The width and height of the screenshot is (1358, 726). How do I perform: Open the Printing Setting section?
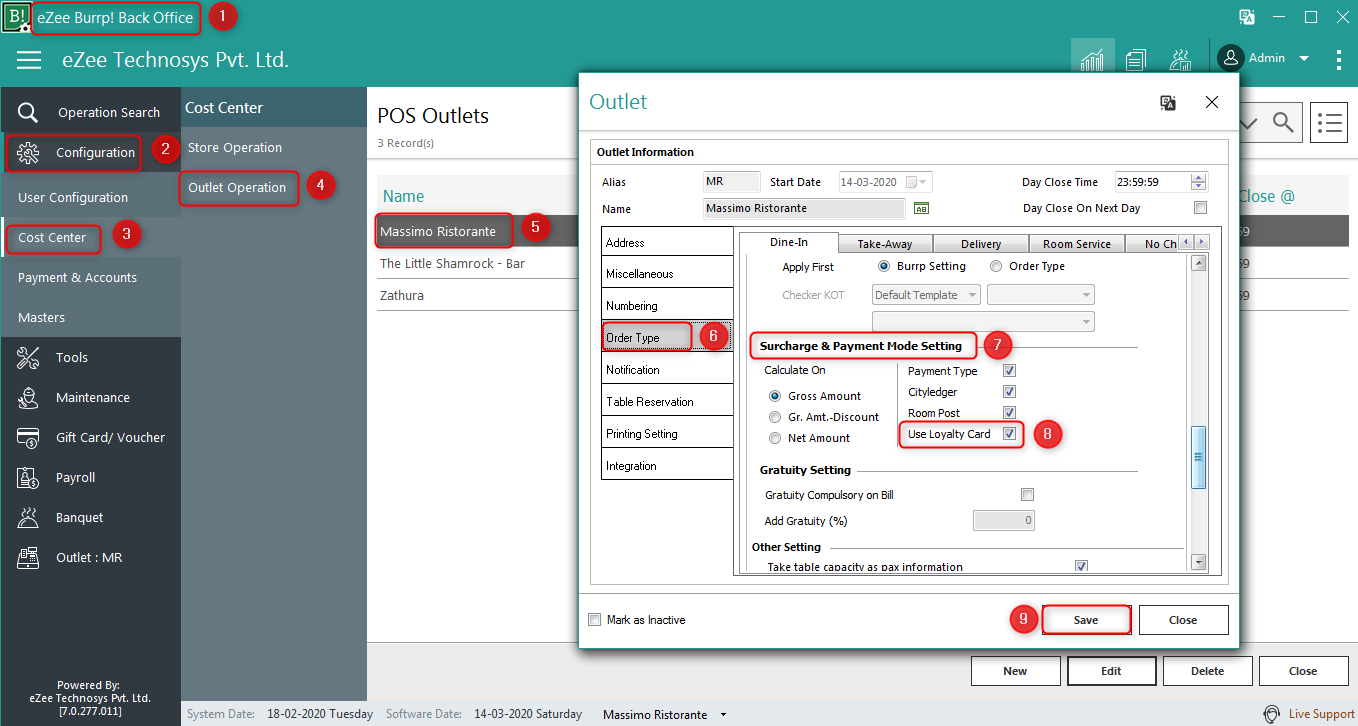tap(667, 434)
